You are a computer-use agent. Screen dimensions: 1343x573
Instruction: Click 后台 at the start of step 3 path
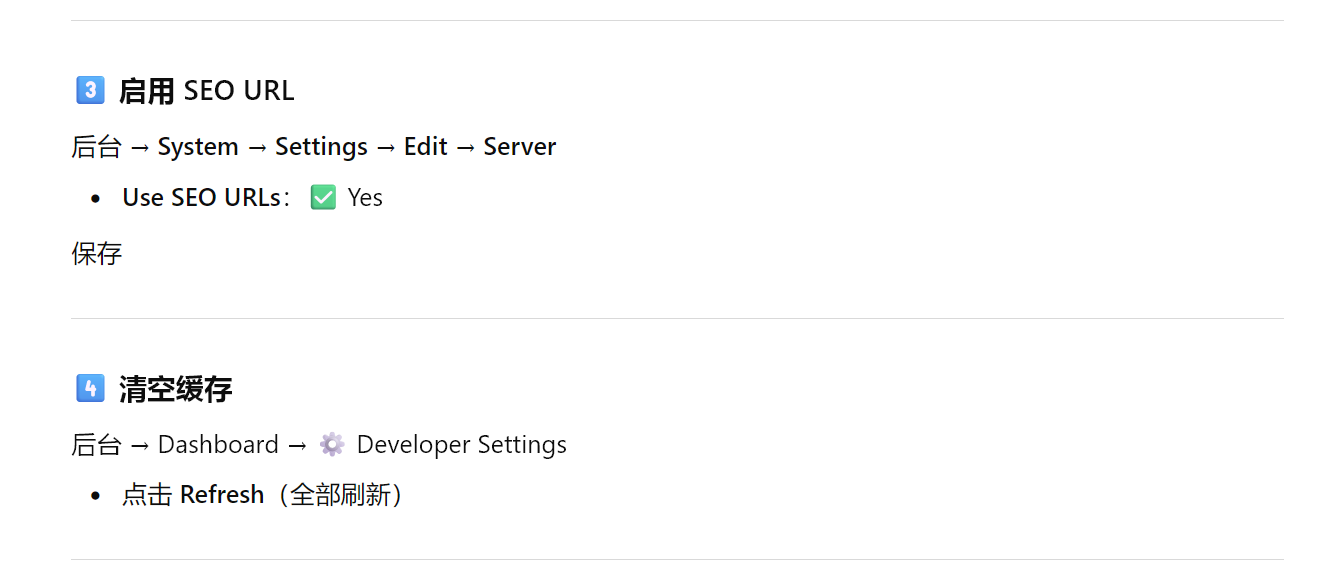point(97,147)
